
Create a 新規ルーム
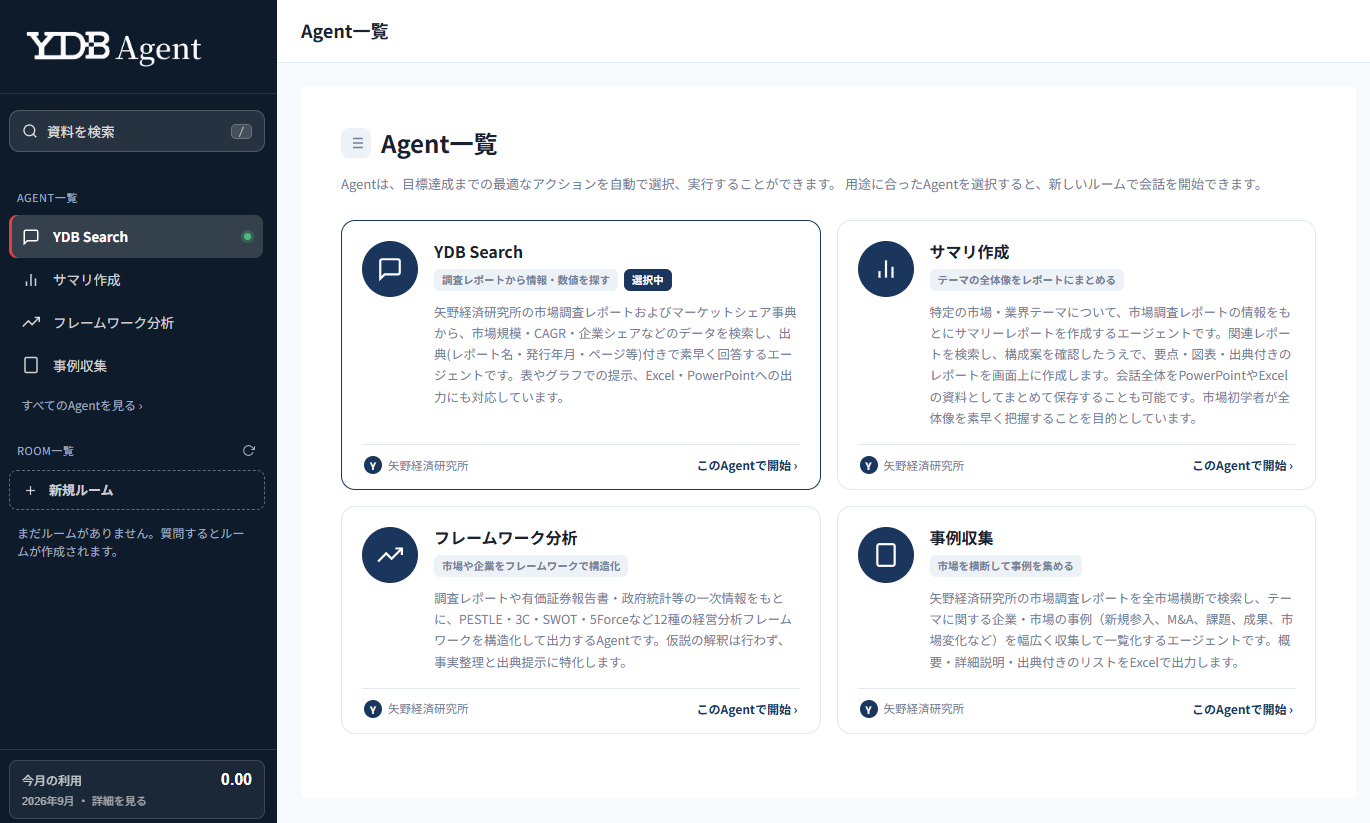[x=137, y=490]
